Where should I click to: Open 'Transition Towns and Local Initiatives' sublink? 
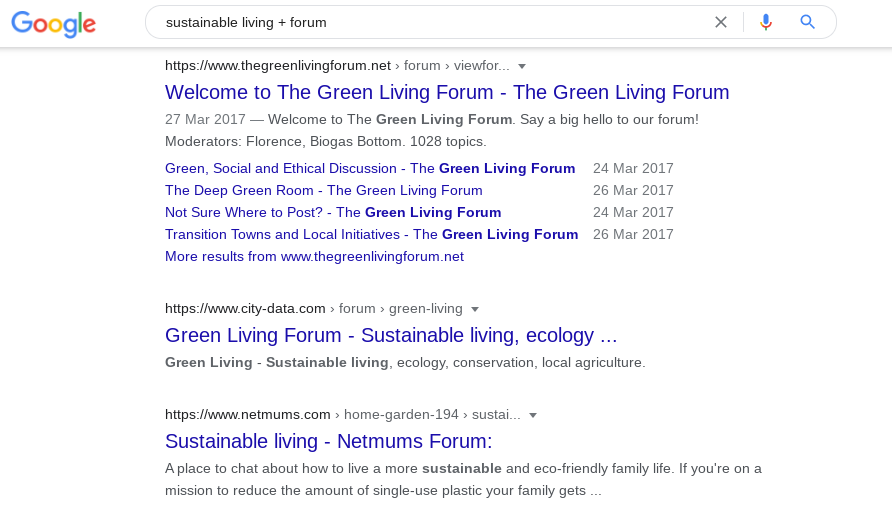(371, 234)
